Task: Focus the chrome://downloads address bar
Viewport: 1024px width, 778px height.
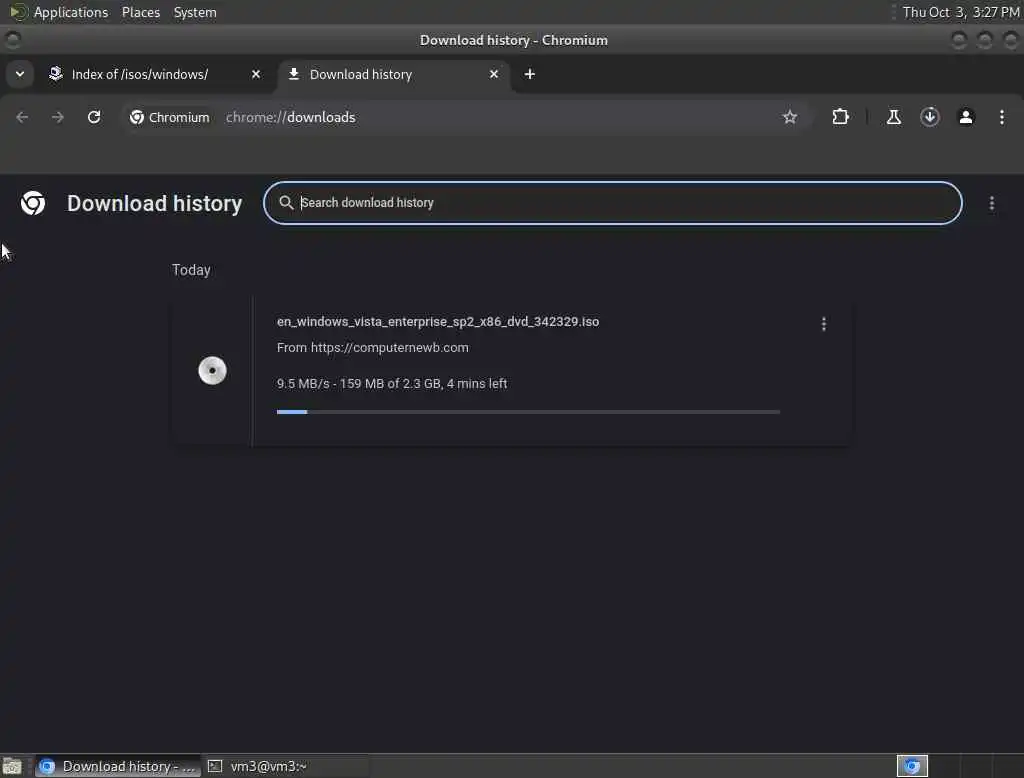Action: (291, 117)
